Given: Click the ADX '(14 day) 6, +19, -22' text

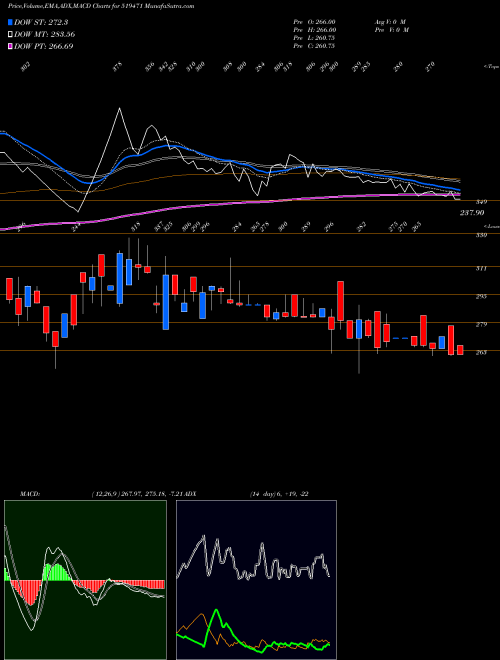Looking at the screenshot, I should 279,494.
